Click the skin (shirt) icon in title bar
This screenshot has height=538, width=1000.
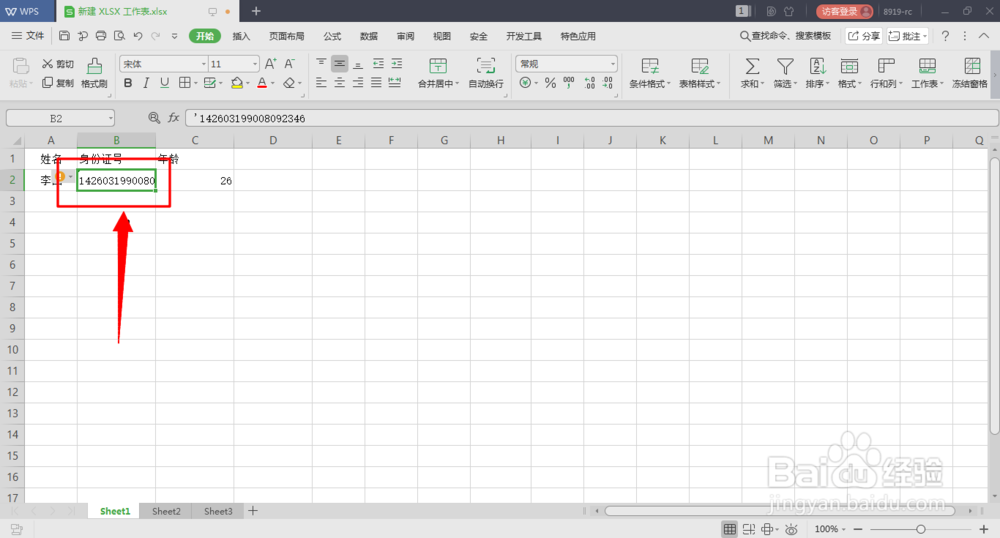(789, 11)
